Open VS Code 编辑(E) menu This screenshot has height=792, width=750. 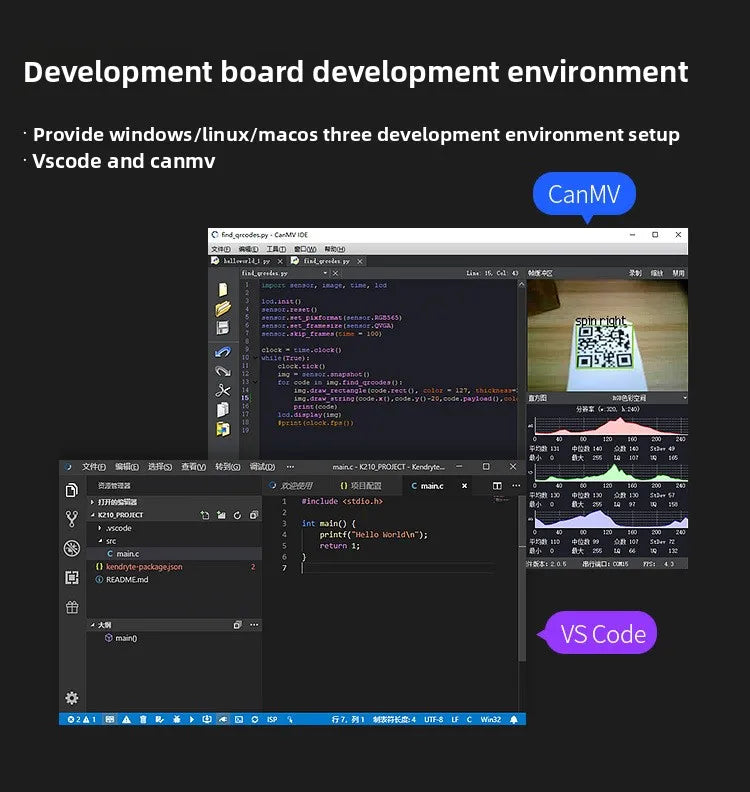(x=127, y=467)
